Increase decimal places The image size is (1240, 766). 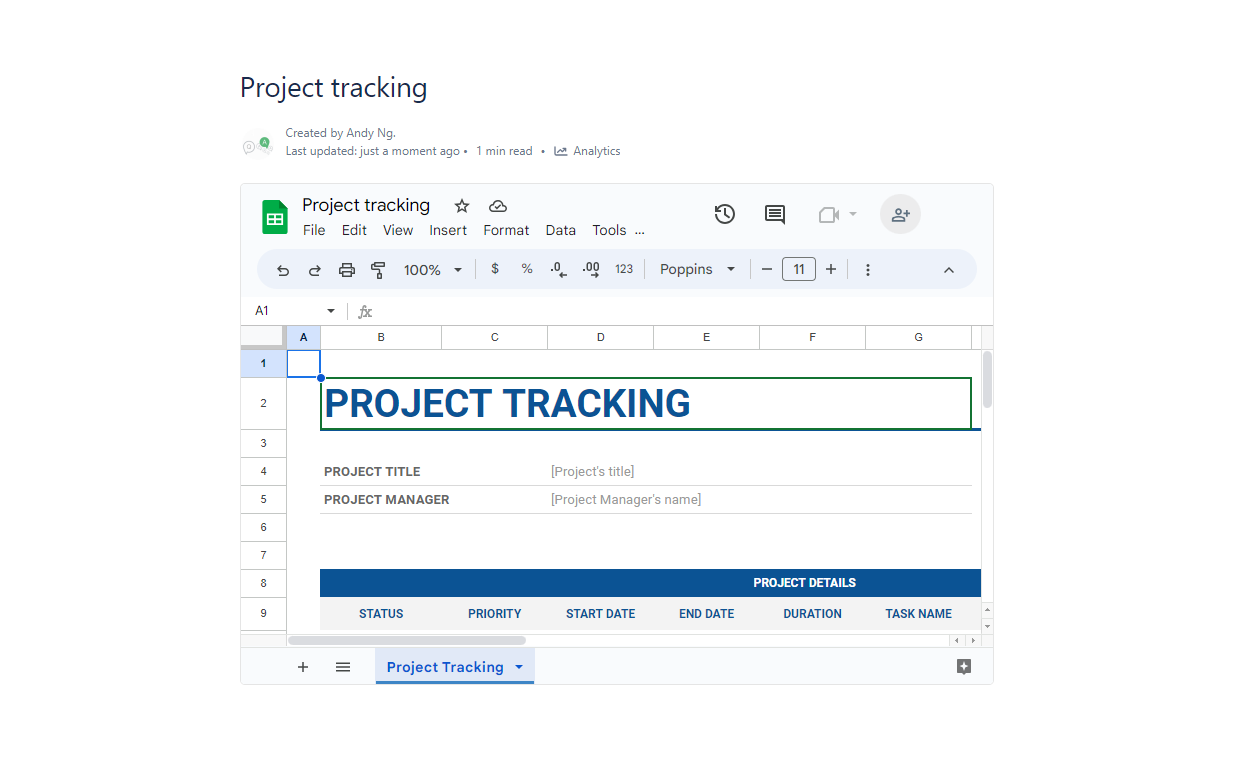[x=591, y=270]
